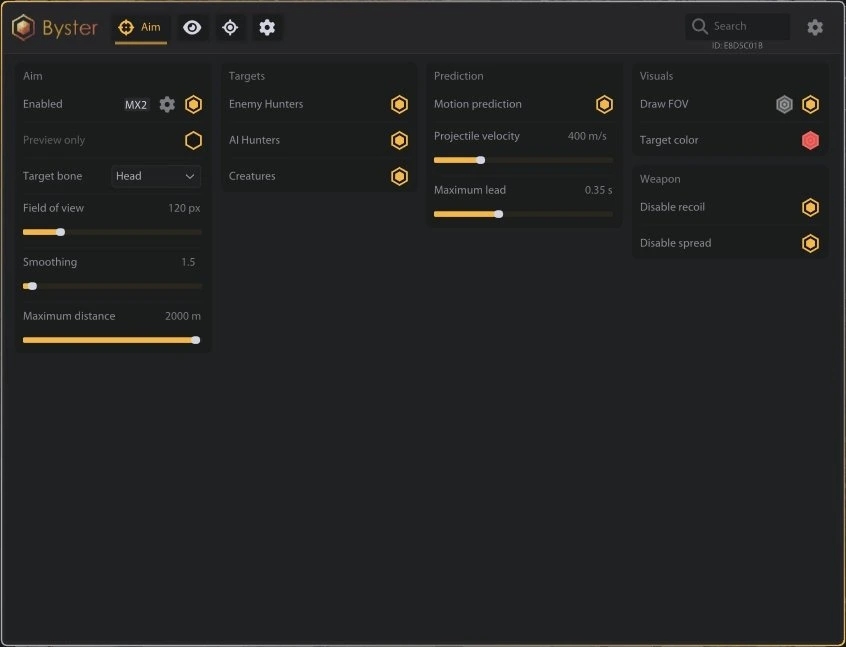Click the Byster title text
The height and width of the screenshot is (647, 846).
click(70, 28)
